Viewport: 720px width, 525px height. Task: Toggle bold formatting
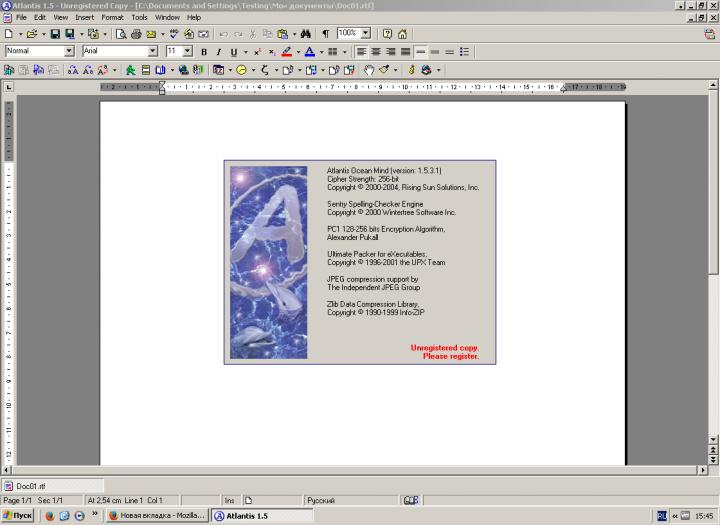(x=204, y=52)
